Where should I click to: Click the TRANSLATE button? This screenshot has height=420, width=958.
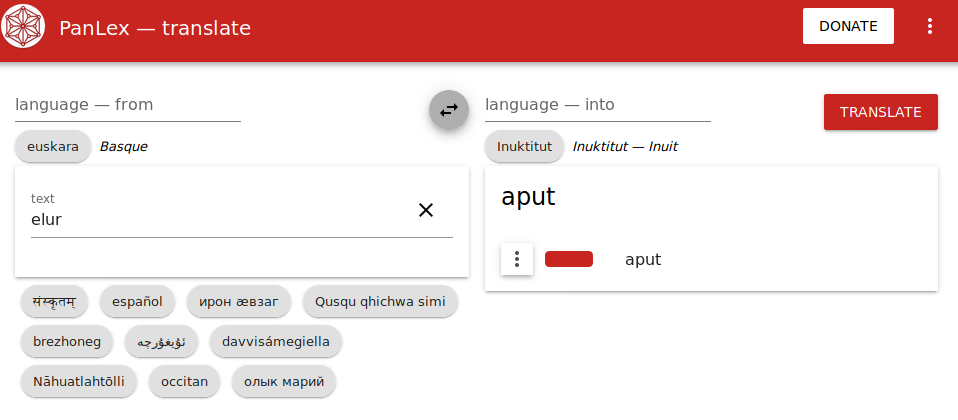click(x=880, y=112)
